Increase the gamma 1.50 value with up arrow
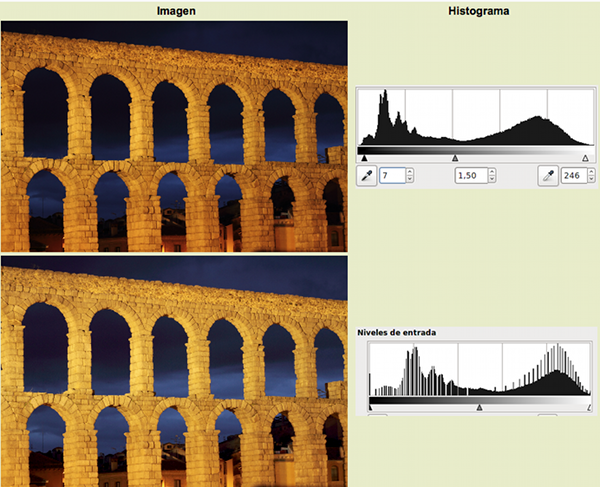Image resolution: width=600 pixels, height=487 pixels. [x=492, y=172]
